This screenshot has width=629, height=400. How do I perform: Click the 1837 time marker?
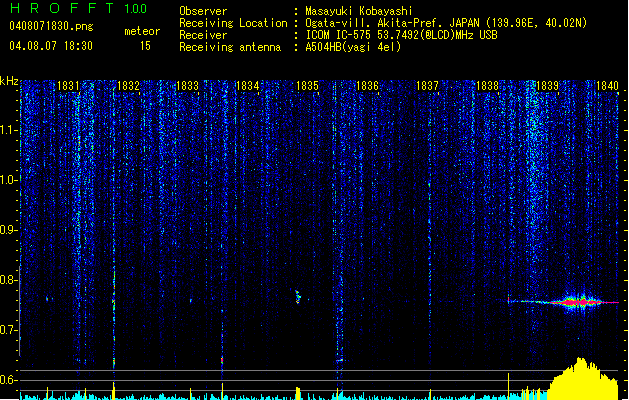coord(427,86)
